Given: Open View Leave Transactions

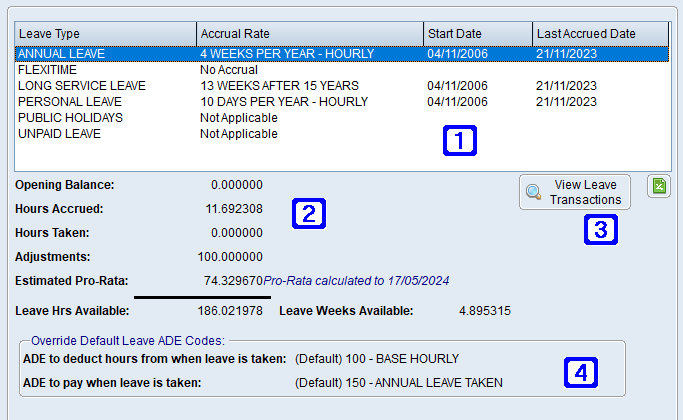Looking at the screenshot, I should (x=575, y=192).
